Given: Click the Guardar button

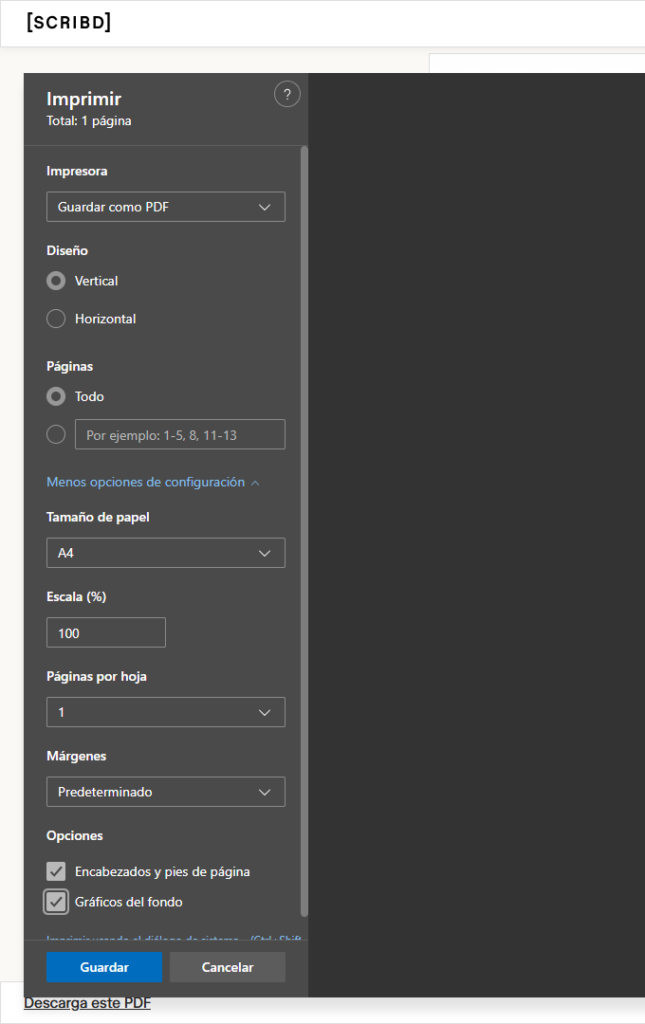Looking at the screenshot, I should point(104,967).
